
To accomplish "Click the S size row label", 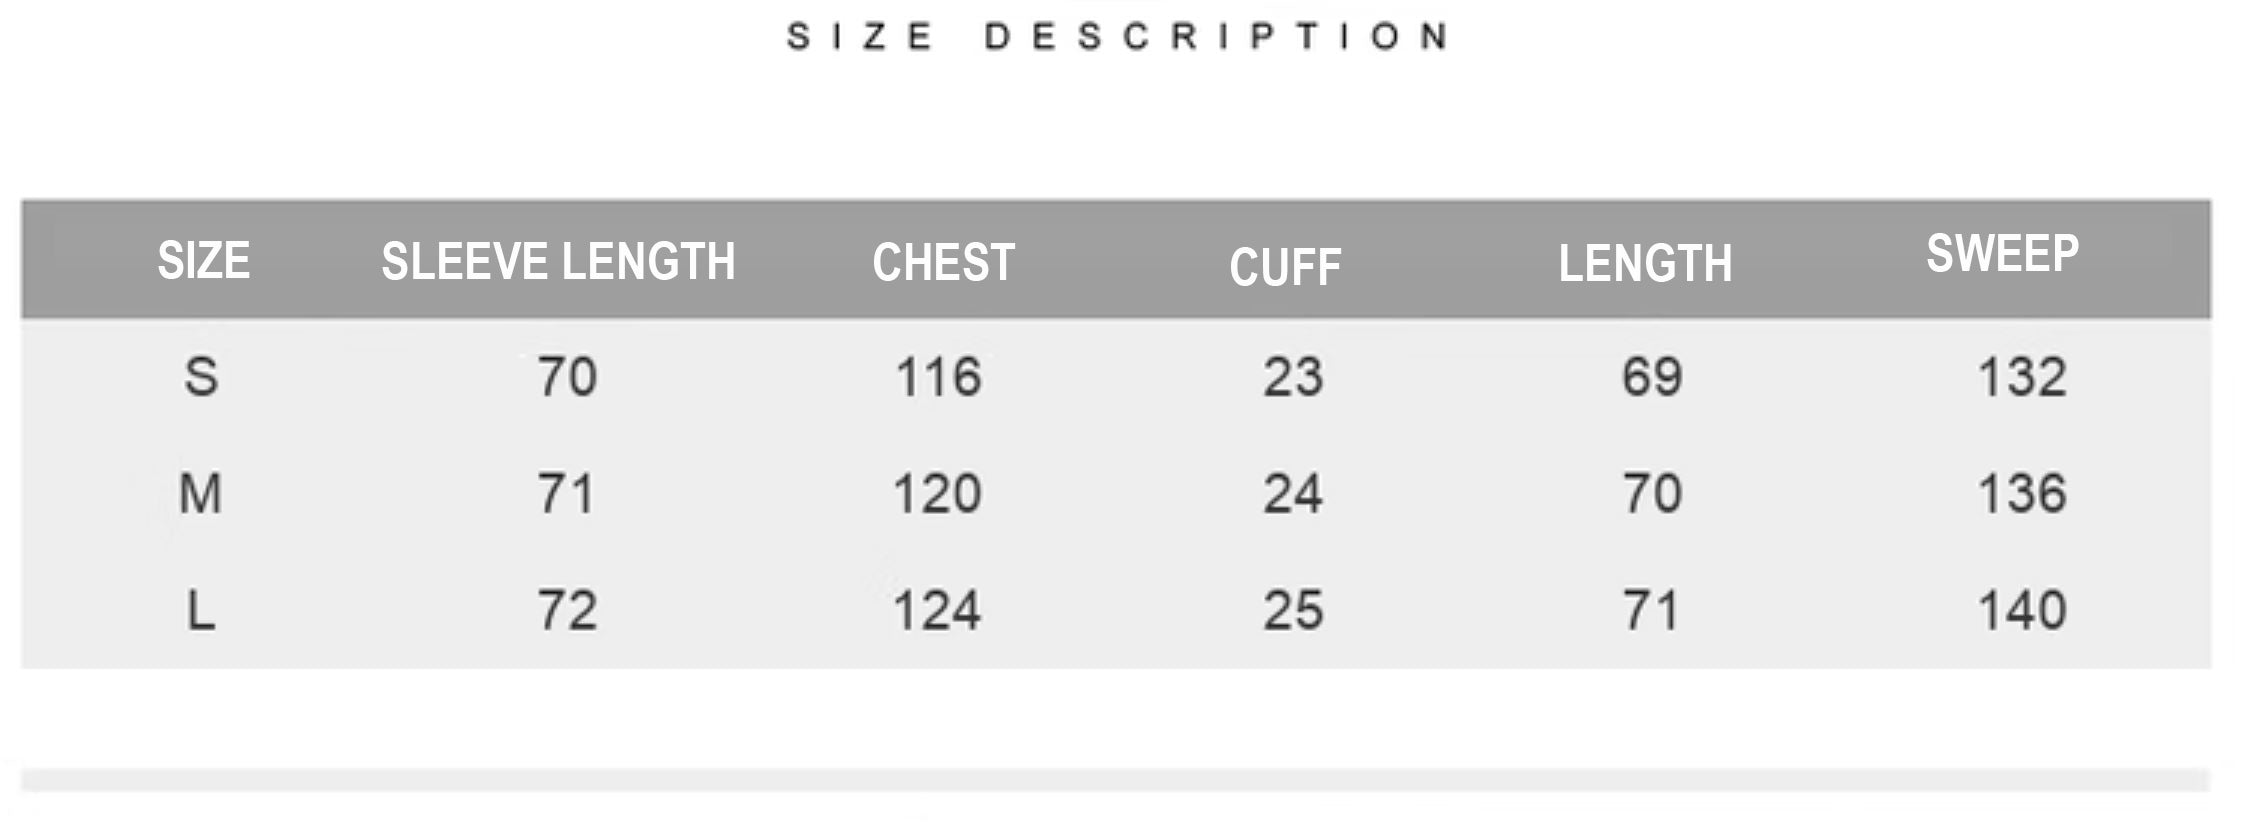I will [201, 377].
